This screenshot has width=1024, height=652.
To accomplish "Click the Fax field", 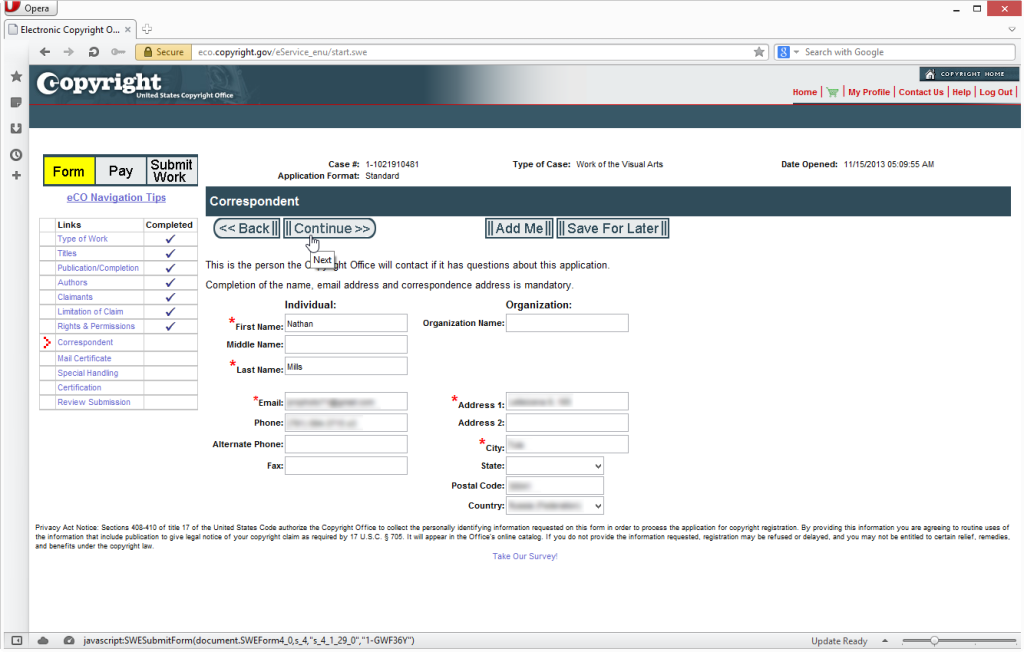I will 346,466.
